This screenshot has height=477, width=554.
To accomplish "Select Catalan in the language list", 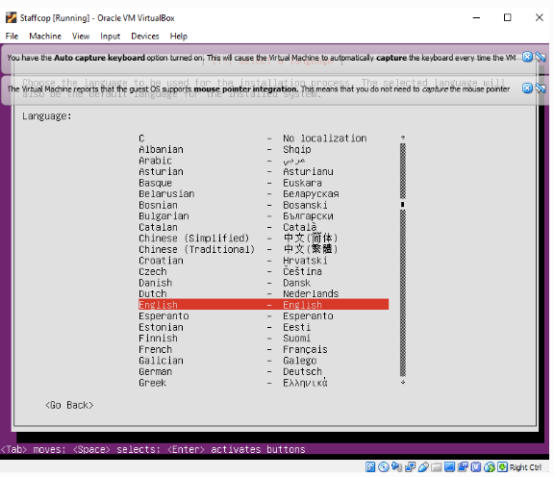I will tap(264, 227).
